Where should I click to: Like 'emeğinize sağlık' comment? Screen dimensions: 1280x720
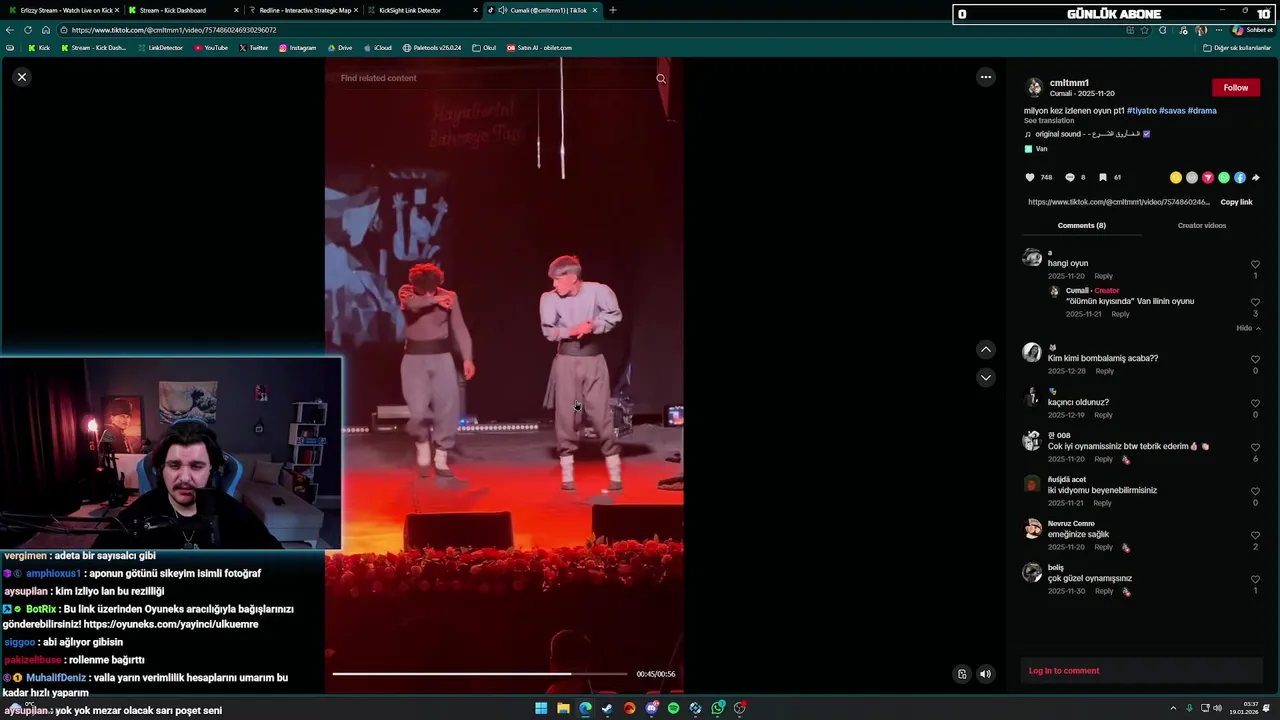coord(1255,535)
